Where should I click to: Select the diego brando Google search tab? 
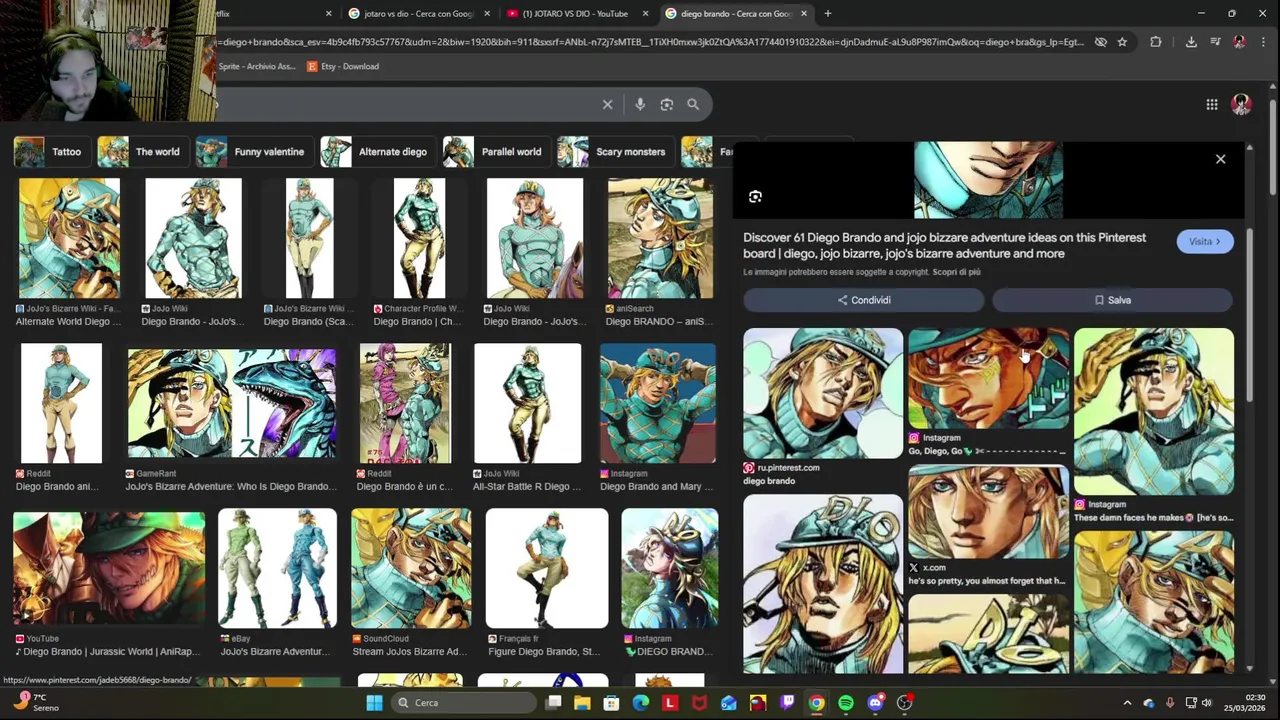(x=736, y=14)
